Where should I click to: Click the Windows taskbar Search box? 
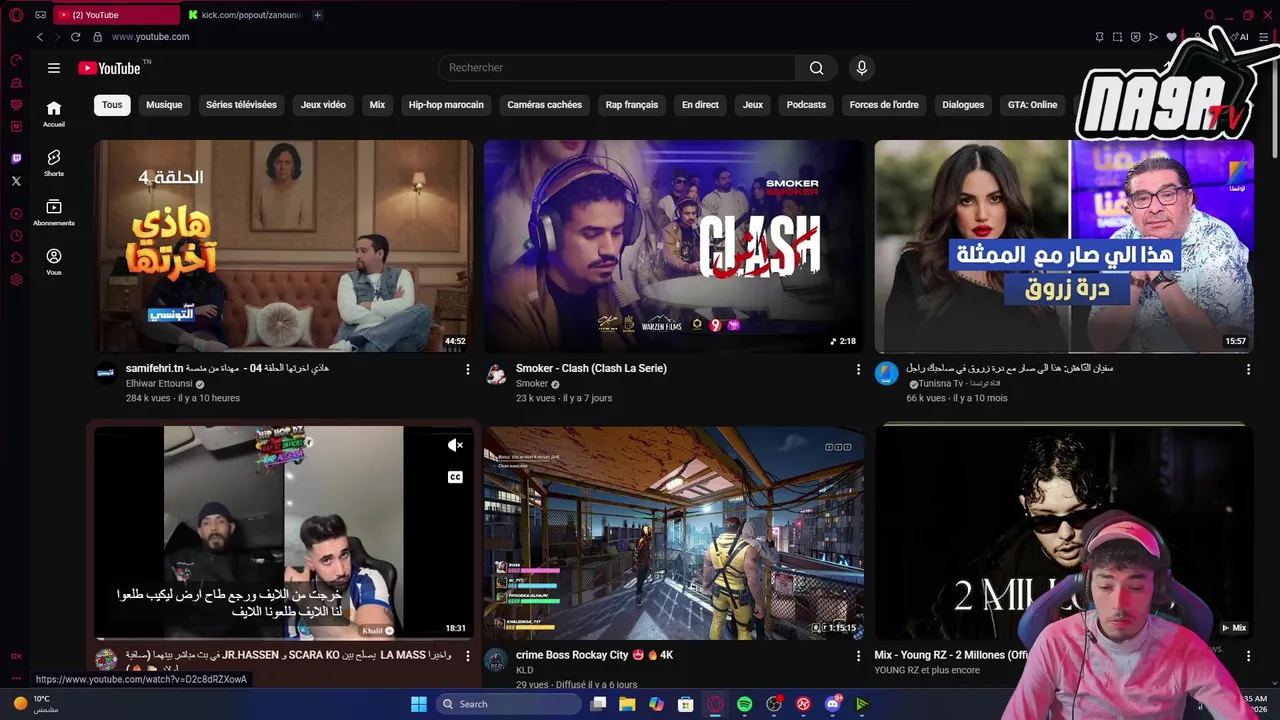(x=510, y=704)
